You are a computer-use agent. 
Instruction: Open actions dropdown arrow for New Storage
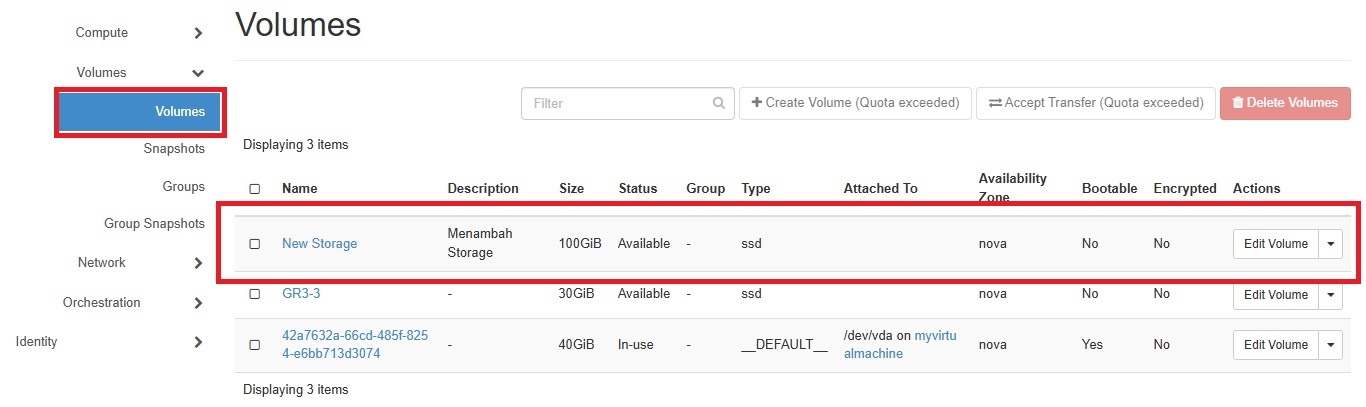tap(1330, 244)
